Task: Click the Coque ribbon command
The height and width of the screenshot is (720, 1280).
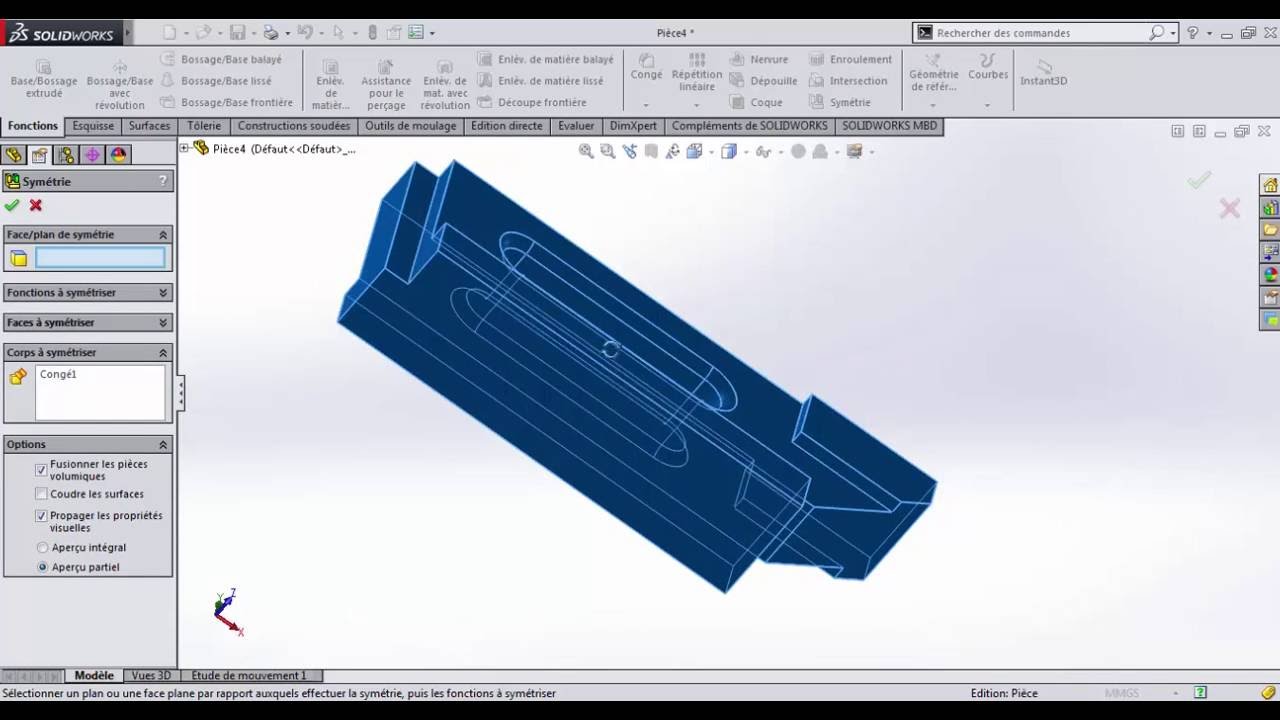Action: [756, 102]
